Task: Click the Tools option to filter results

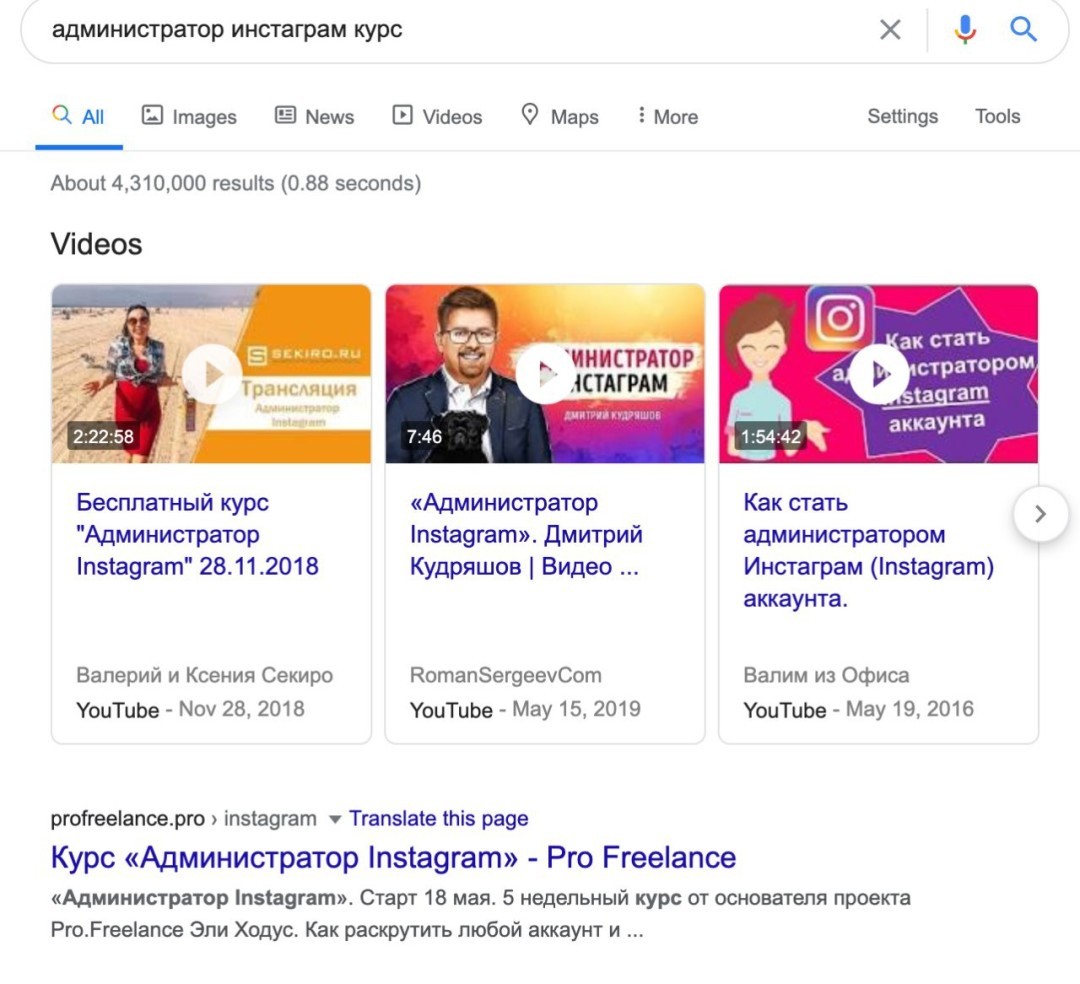Action: tap(996, 116)
